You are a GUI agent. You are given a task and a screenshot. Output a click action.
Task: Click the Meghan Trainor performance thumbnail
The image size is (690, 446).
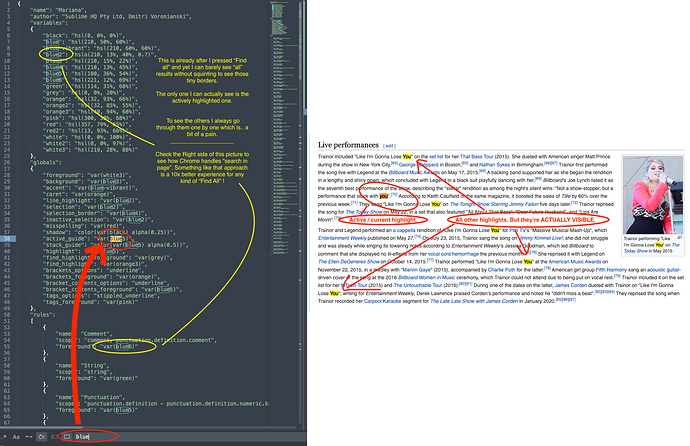pos(653,195)
